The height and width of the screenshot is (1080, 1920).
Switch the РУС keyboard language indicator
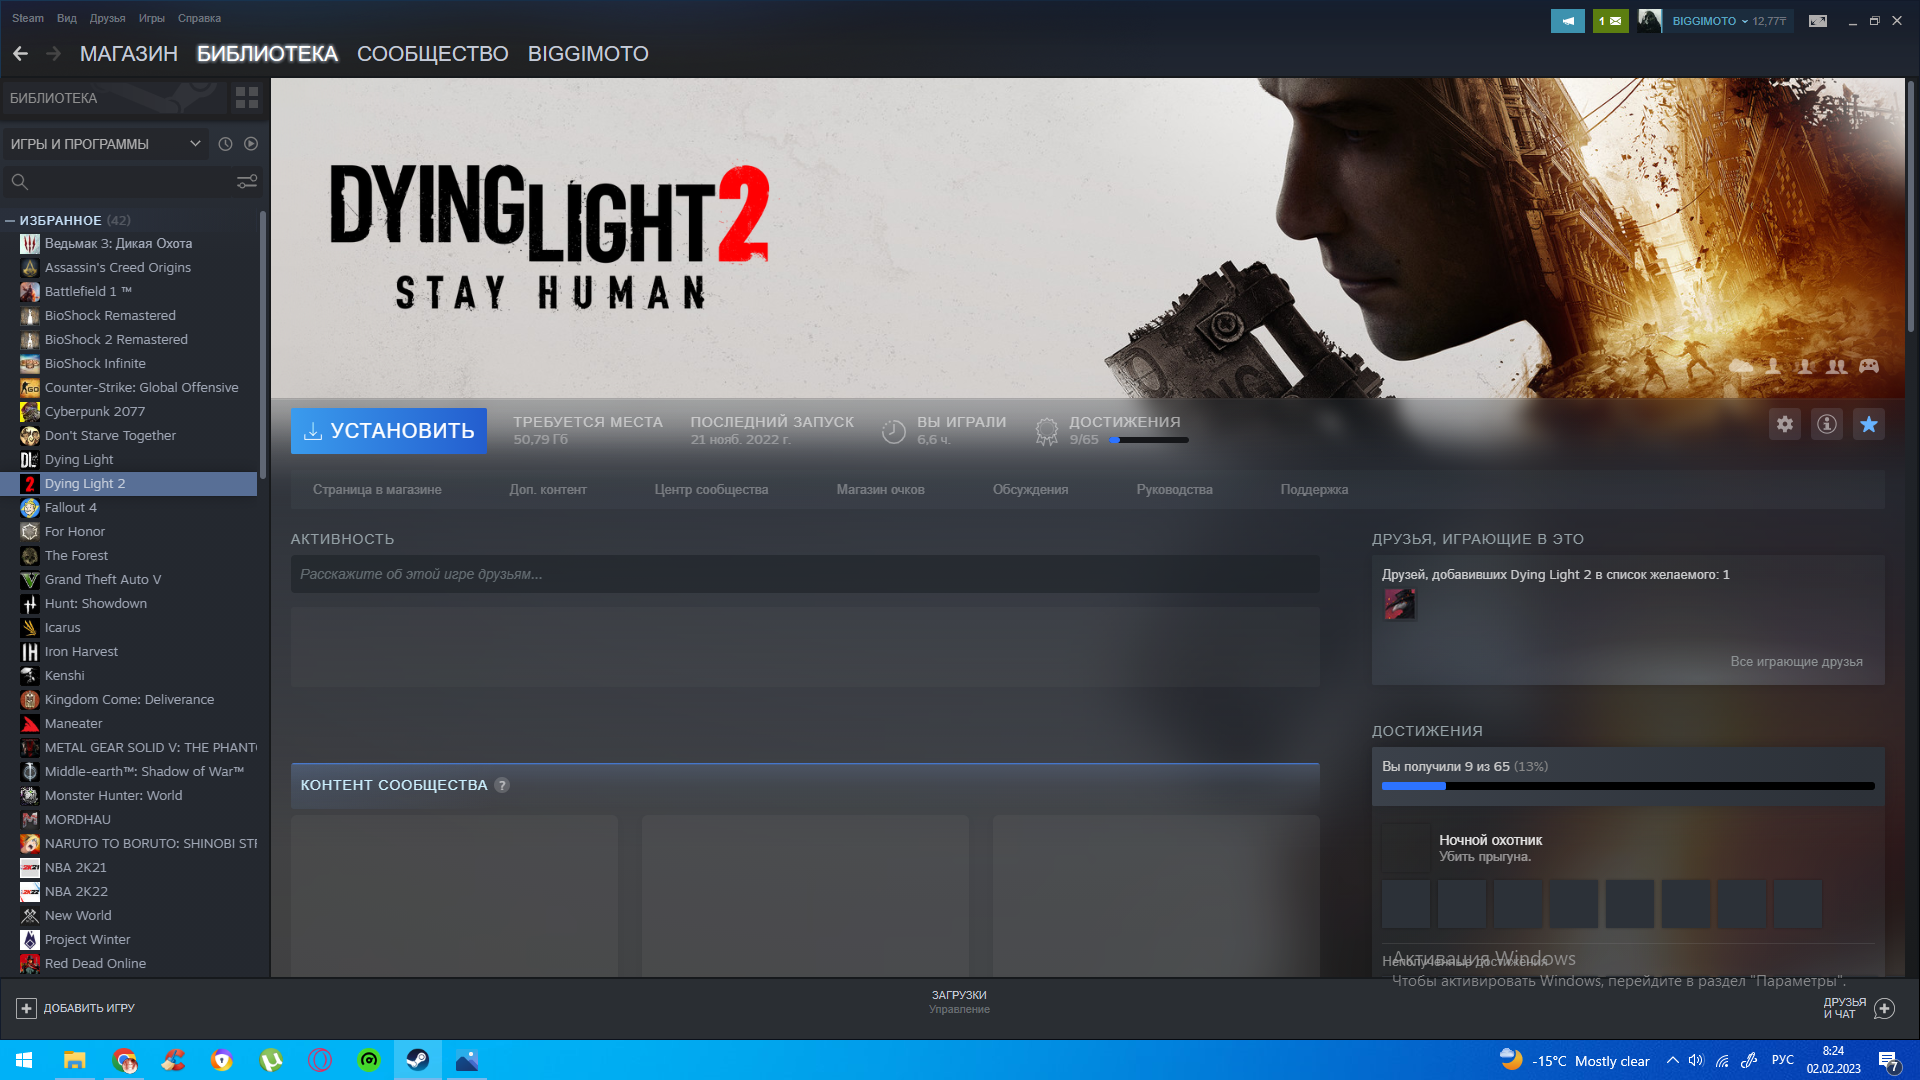click(x=1783, y=1060)
